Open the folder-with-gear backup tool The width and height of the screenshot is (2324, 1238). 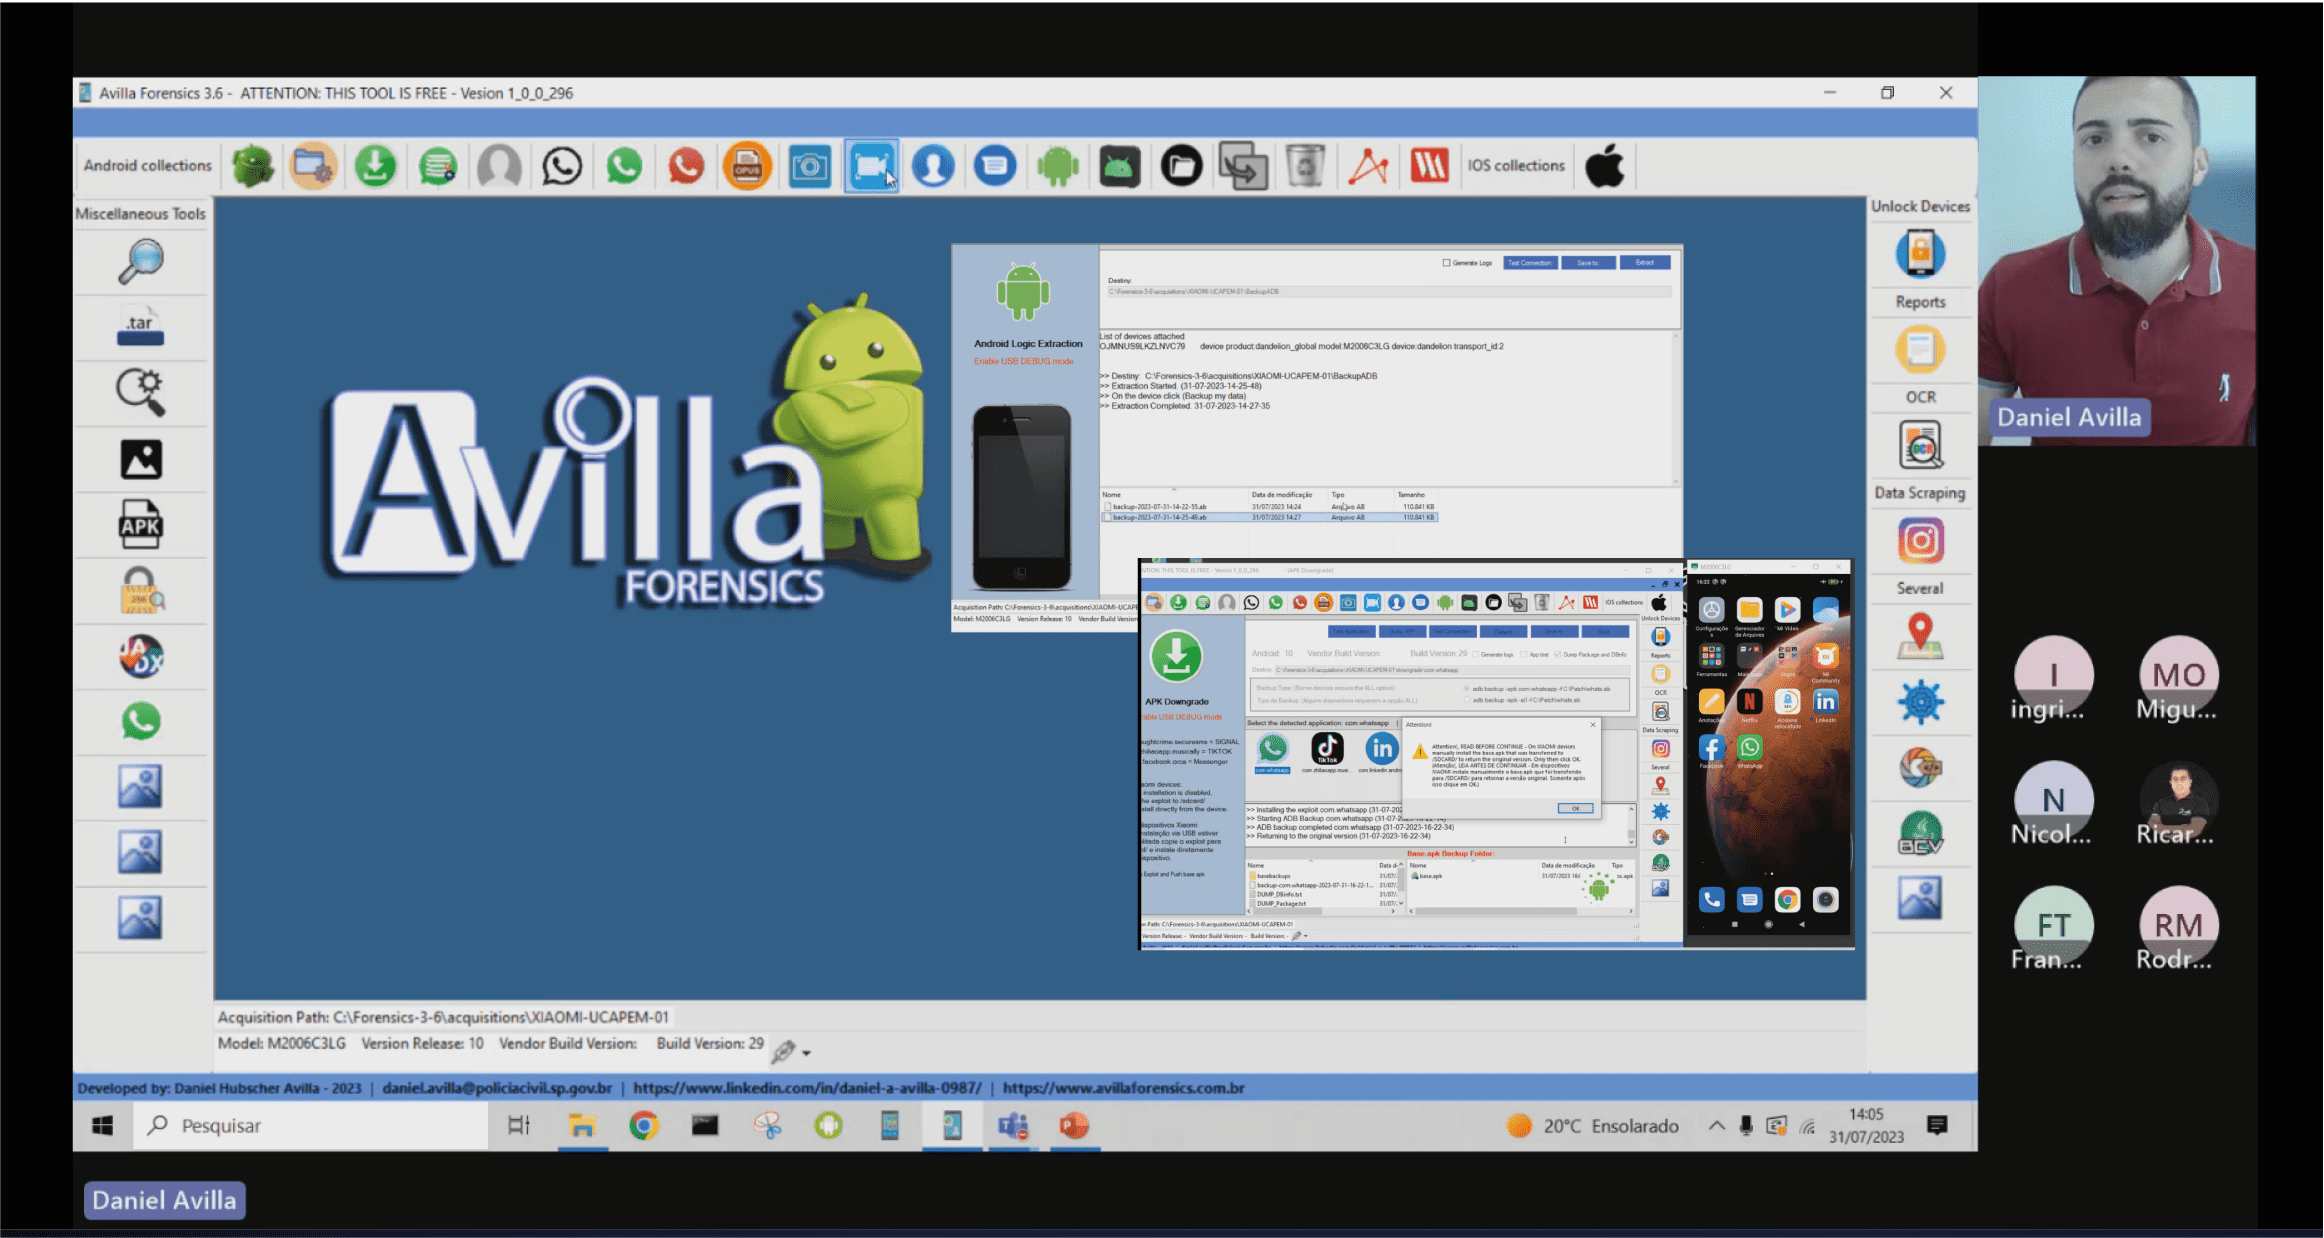coord(313,166)
